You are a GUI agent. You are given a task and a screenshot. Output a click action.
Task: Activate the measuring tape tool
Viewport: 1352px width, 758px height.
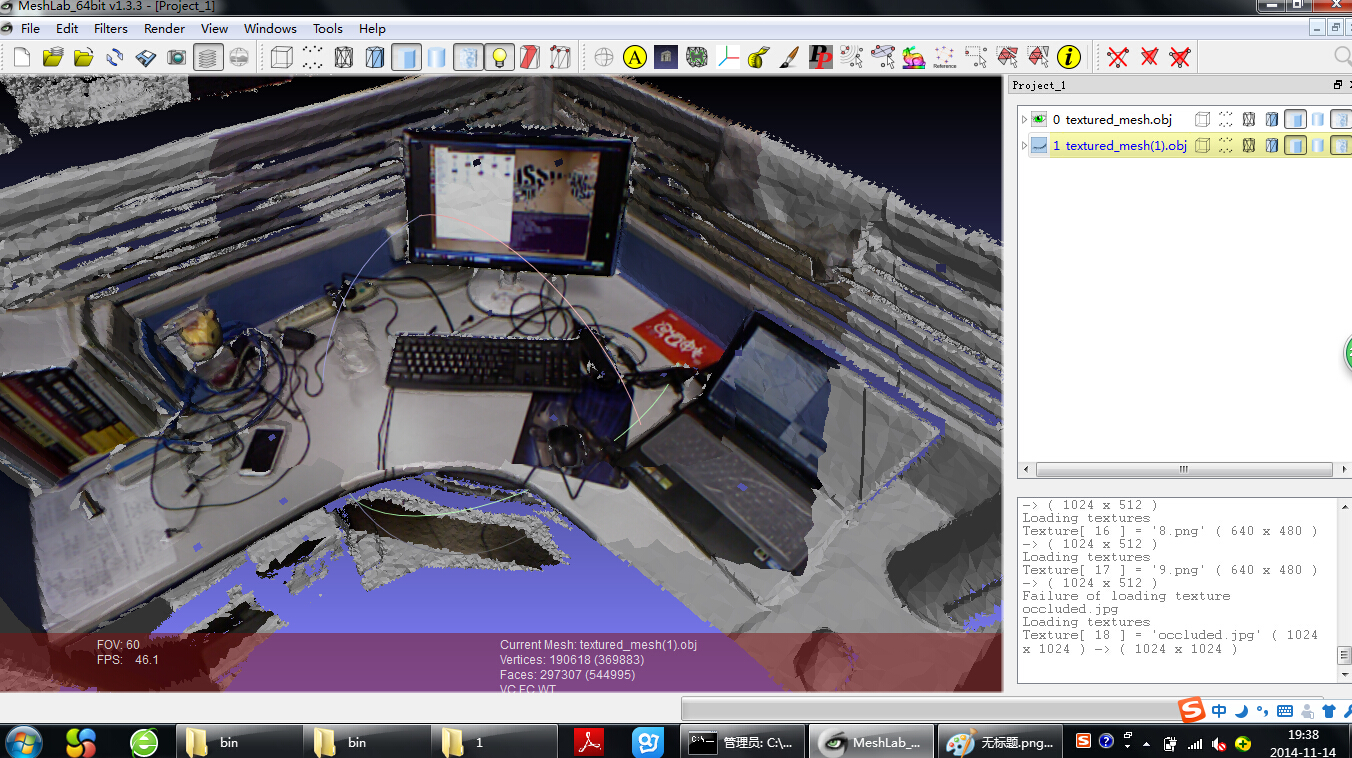point(759,57)
